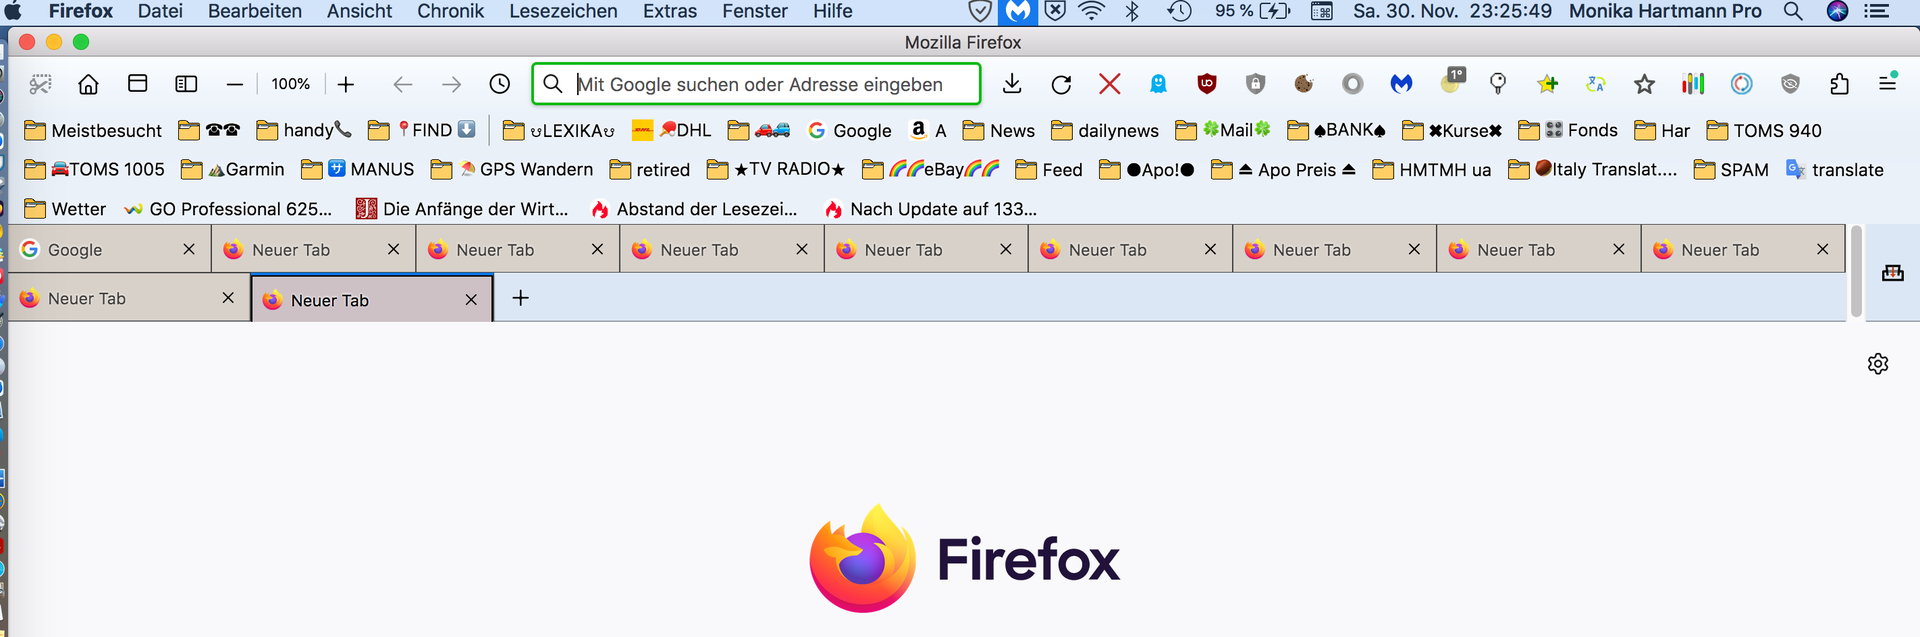The image size is (1920, 637).
Task: Open the Fonds bookmarks folder
Action: point(1568,130)
